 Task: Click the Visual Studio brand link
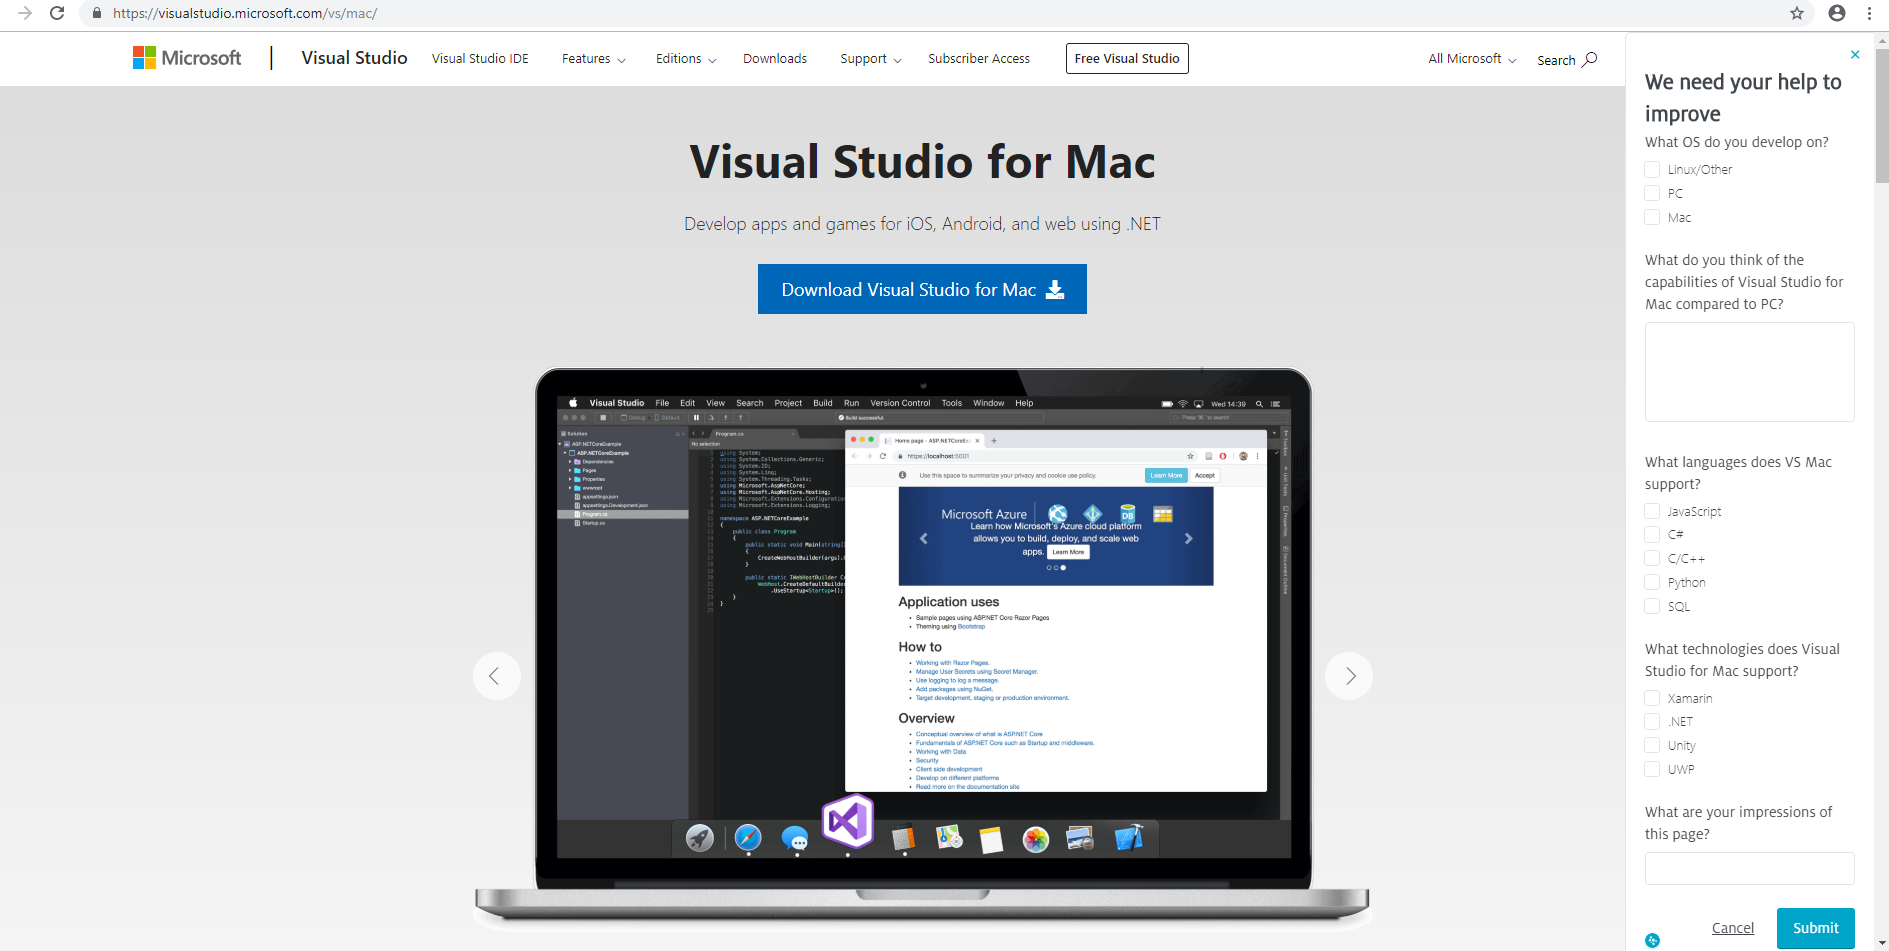354,58
